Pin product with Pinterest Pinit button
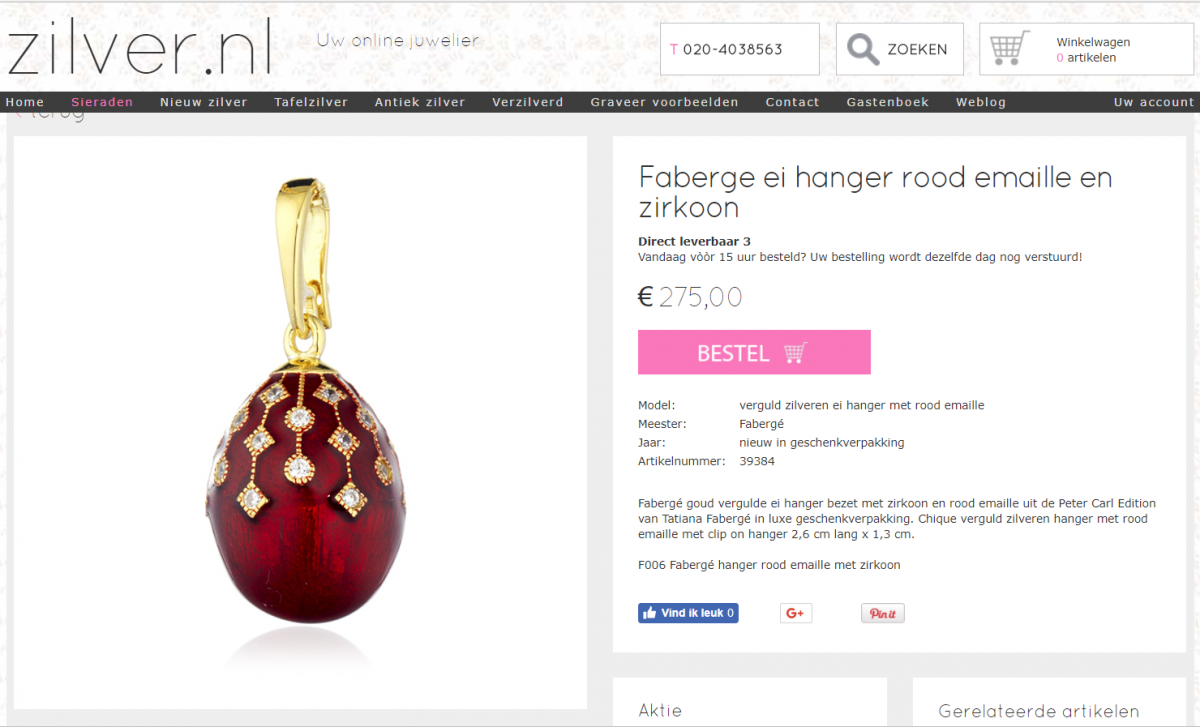 (883, 613)
